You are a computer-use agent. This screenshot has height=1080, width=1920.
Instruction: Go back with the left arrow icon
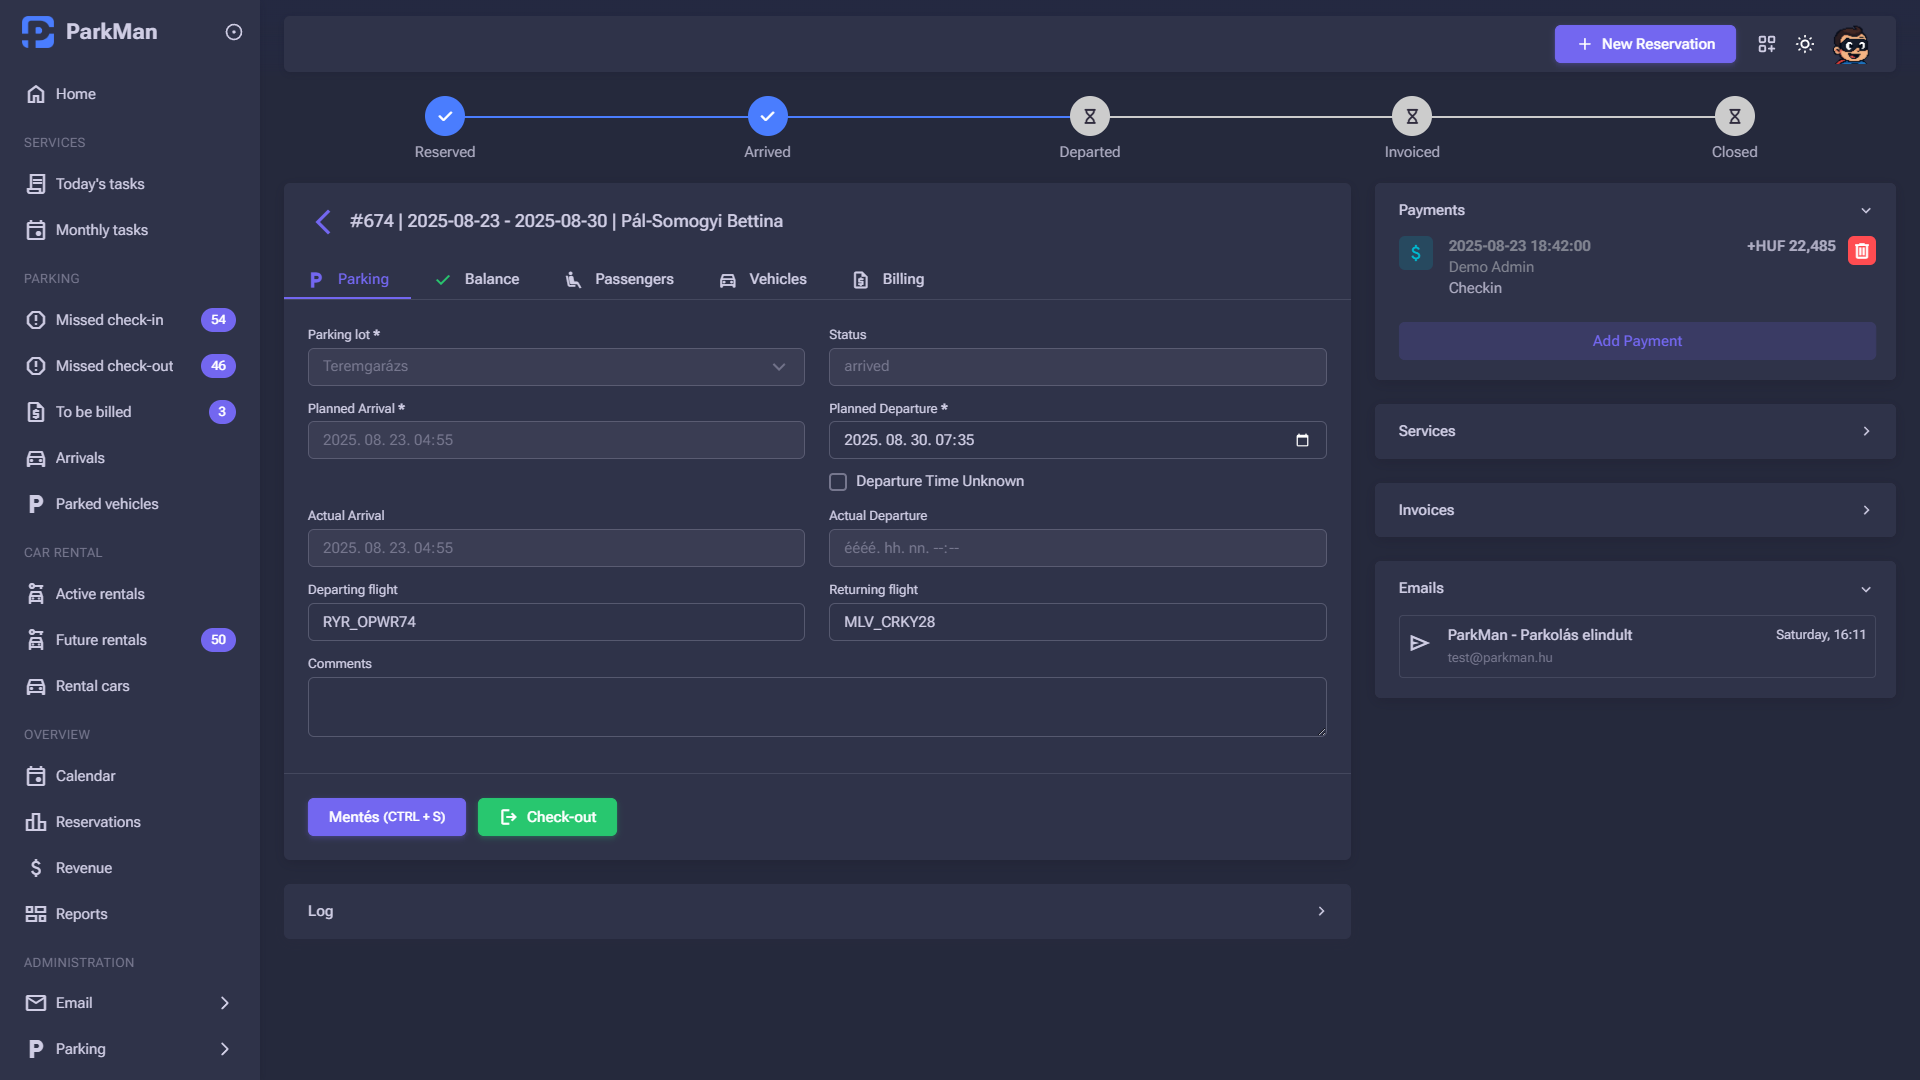[x=323, y=222]
